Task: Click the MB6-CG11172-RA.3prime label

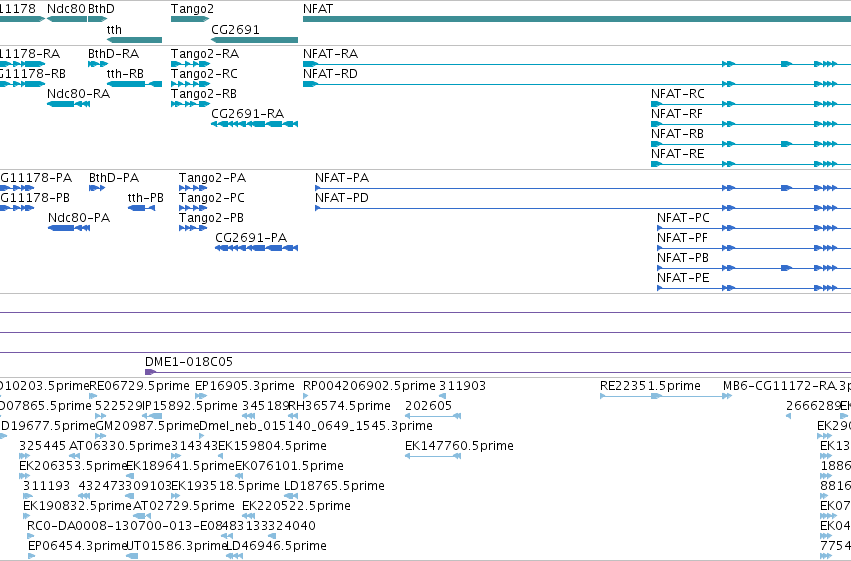Action: 787,386
